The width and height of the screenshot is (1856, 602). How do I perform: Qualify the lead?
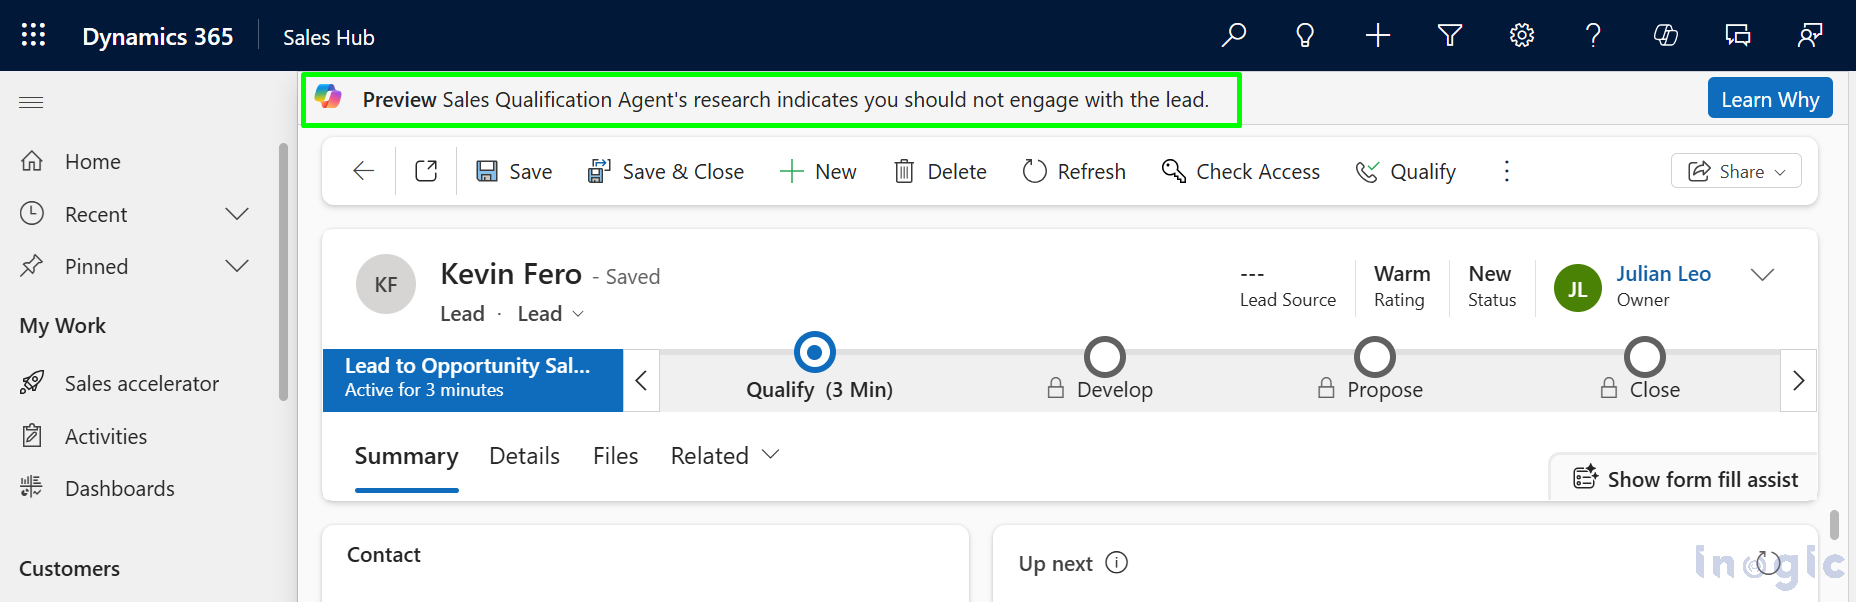[x=1406, y=171]
